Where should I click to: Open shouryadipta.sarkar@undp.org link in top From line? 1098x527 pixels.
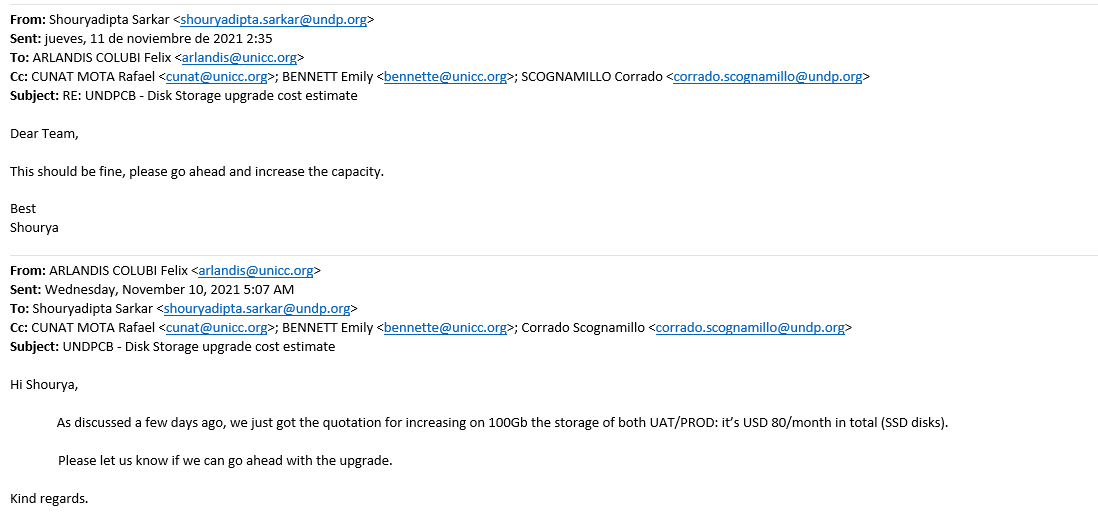273,20
